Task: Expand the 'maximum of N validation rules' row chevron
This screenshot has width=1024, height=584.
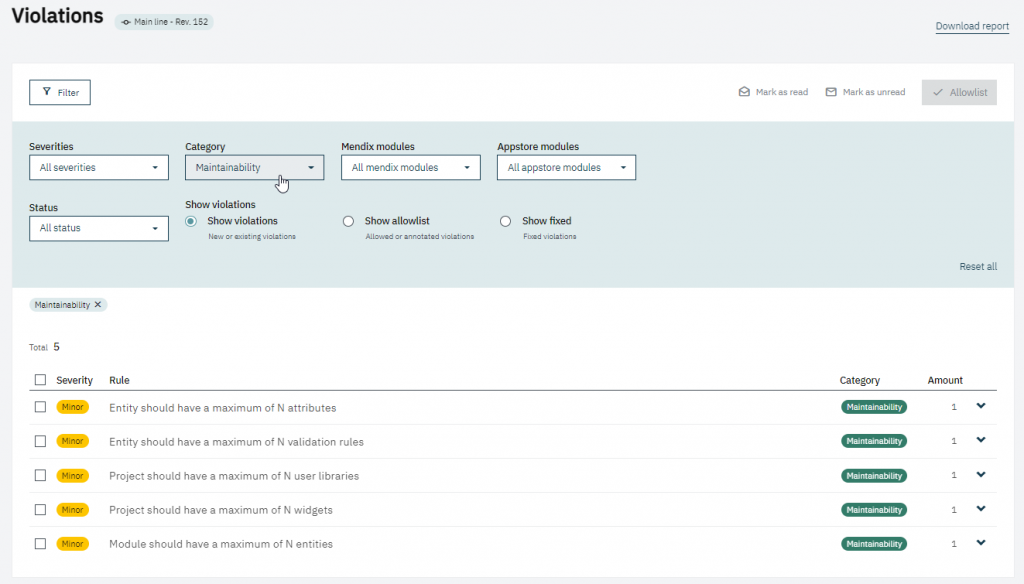Action: pyautogui.click(x=981, y=440)
